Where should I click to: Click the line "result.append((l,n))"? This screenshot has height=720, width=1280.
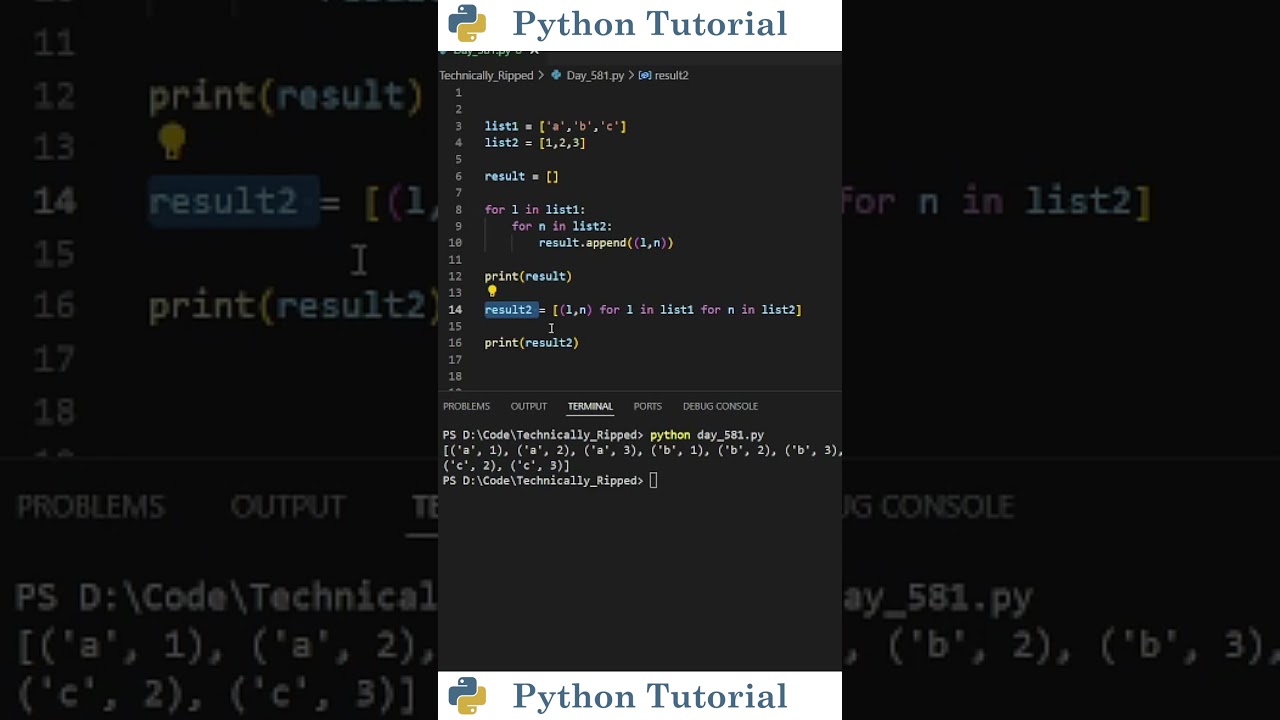tap(606, 243)
